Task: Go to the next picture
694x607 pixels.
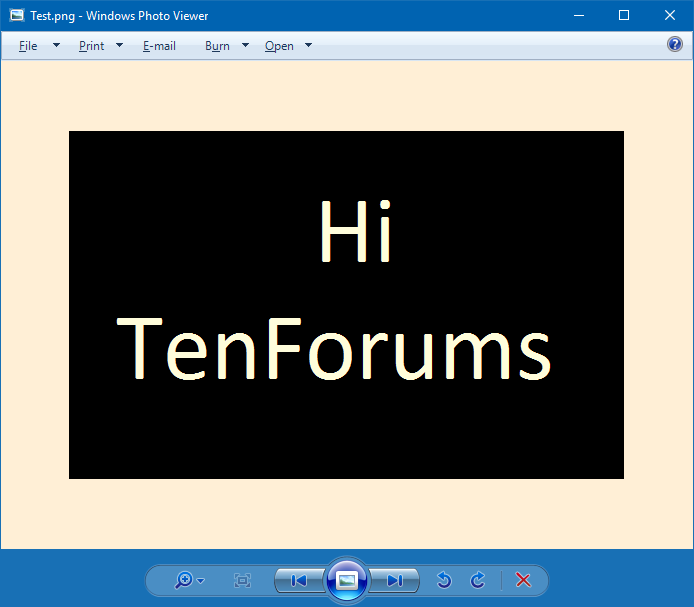Action: (x=394, y=580)
